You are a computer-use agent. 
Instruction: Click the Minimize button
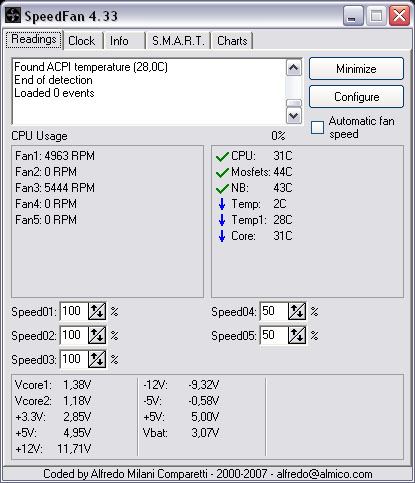coord(356,69)
